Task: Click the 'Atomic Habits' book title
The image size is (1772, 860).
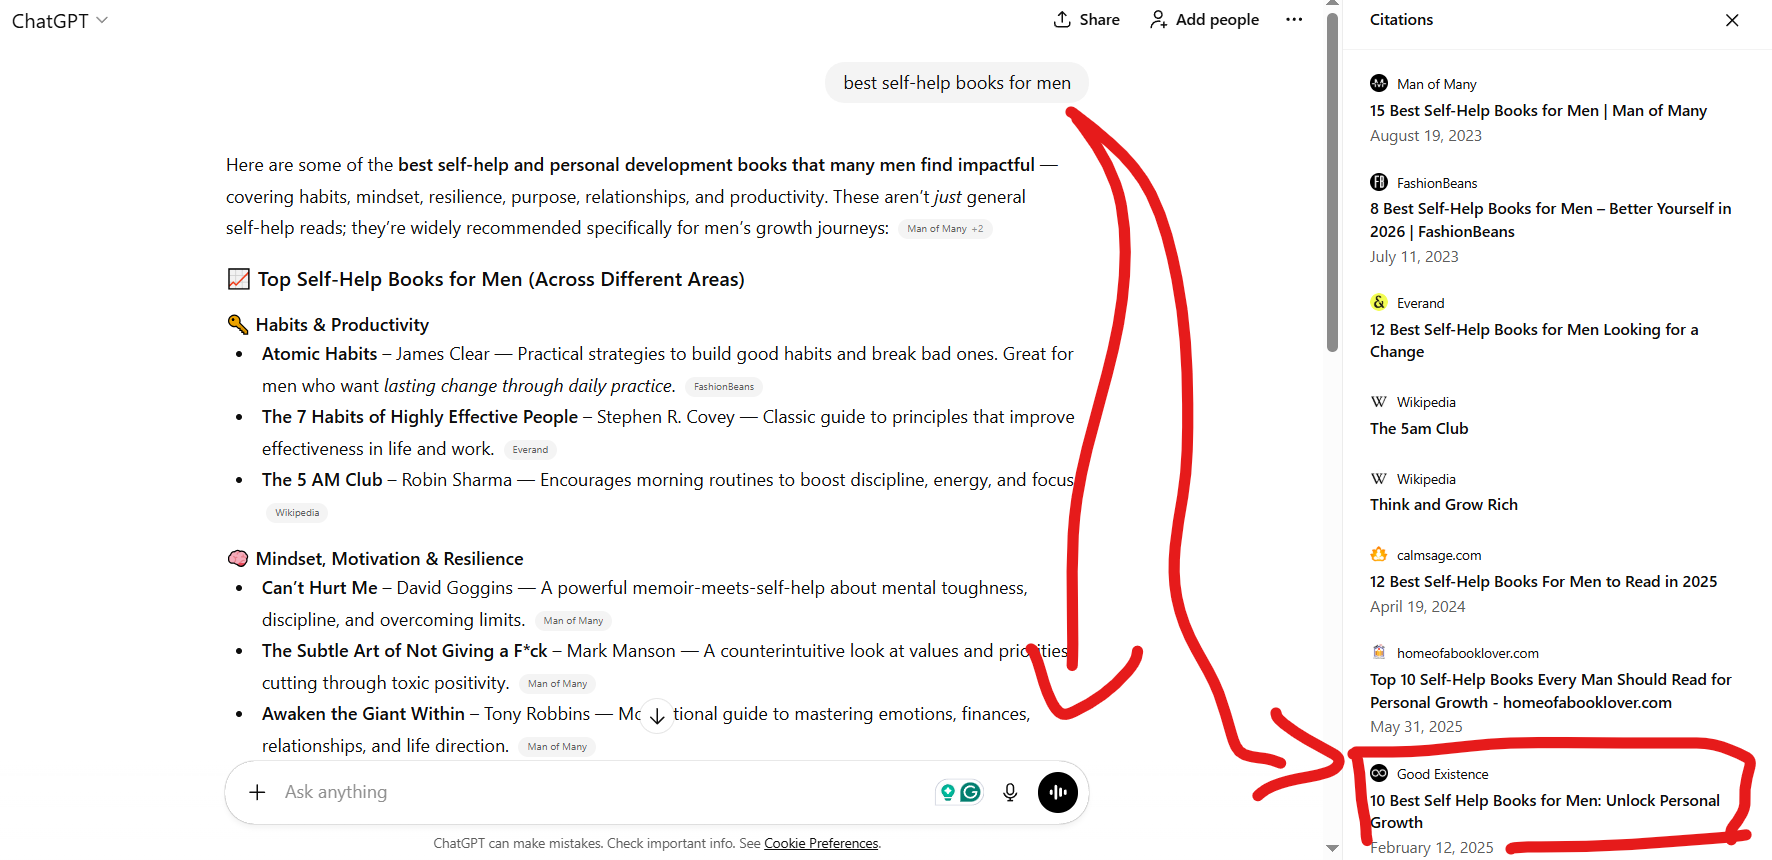Action: pyautogui.click(x=320, y=354)
